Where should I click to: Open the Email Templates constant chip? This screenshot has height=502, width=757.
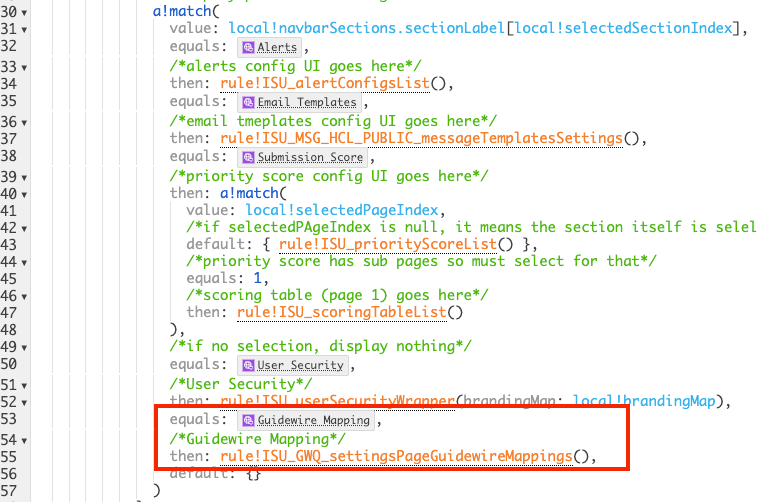tap(299, 102)
